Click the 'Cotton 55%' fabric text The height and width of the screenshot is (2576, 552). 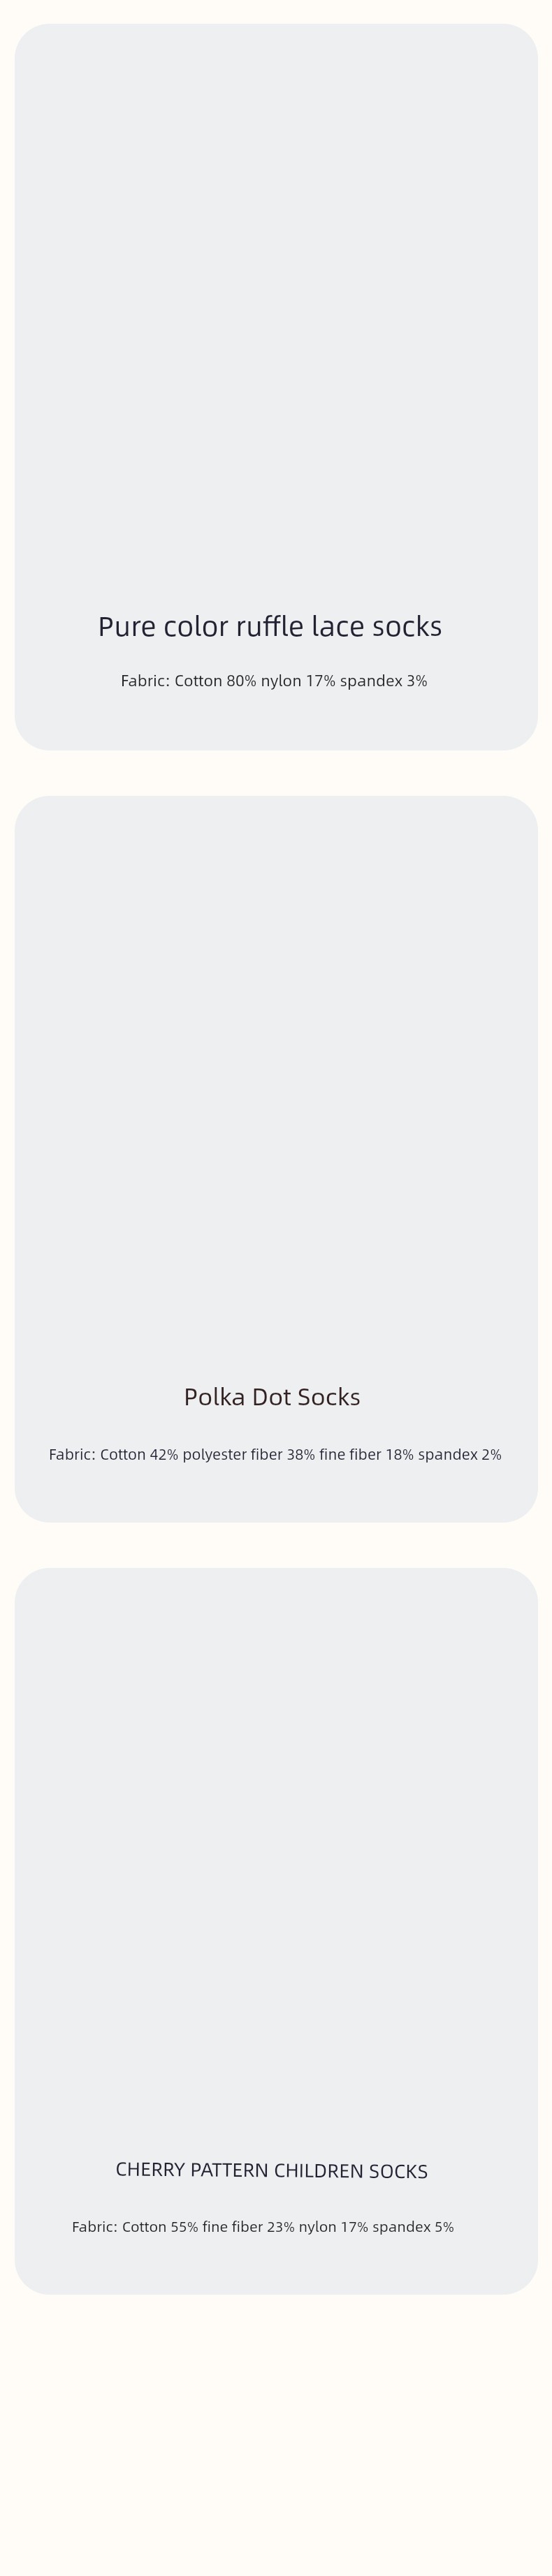pyautogui.click(x=160, y=2227)
